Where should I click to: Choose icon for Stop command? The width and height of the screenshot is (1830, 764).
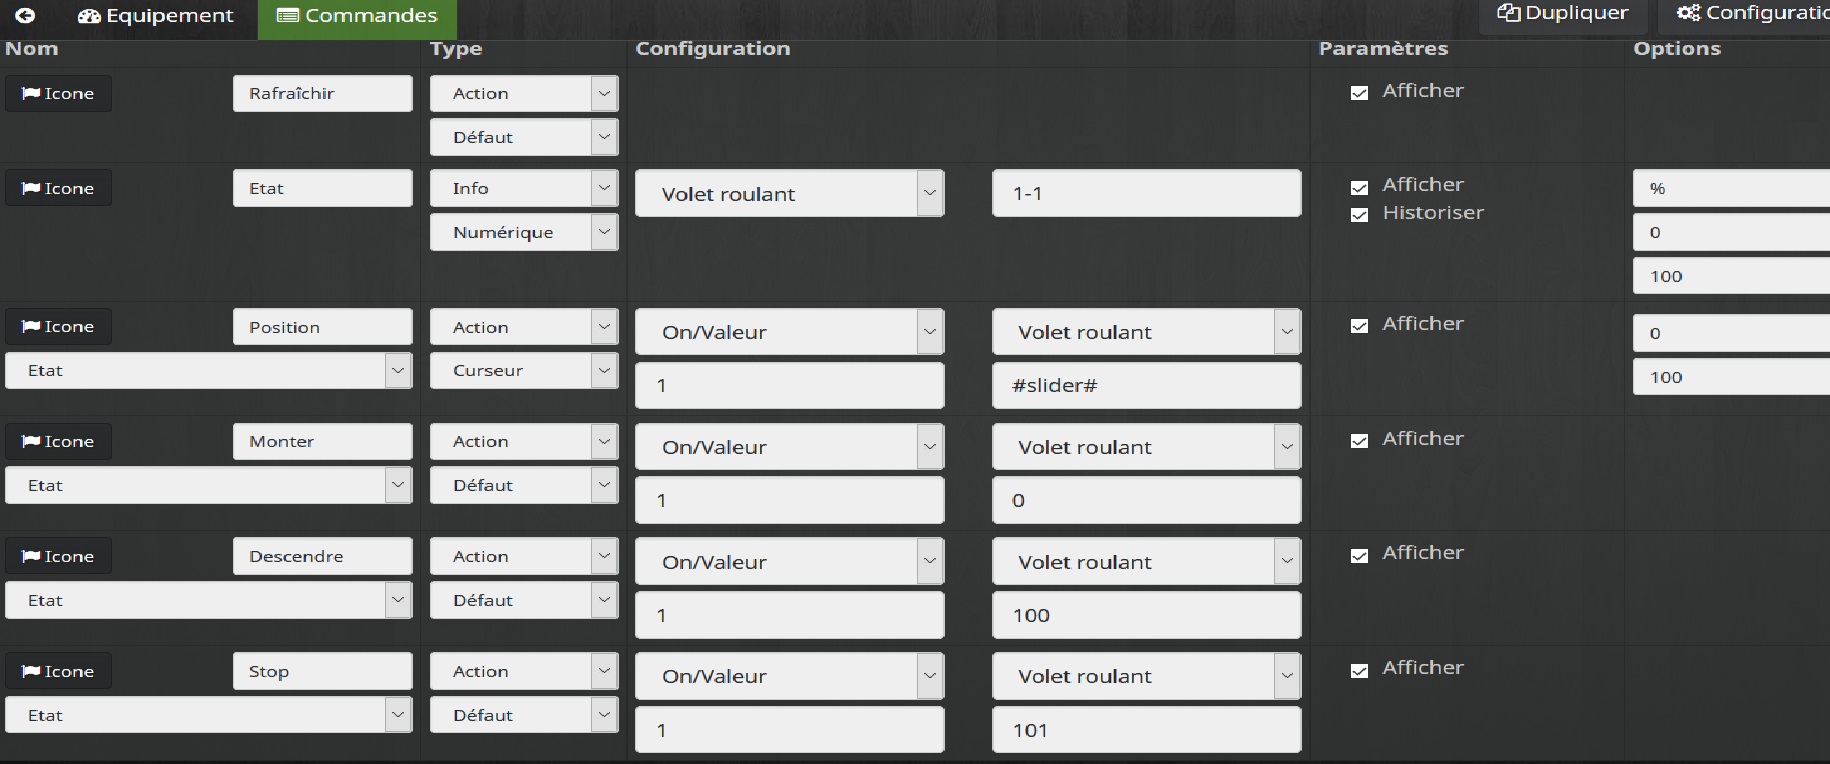point(58,671)
